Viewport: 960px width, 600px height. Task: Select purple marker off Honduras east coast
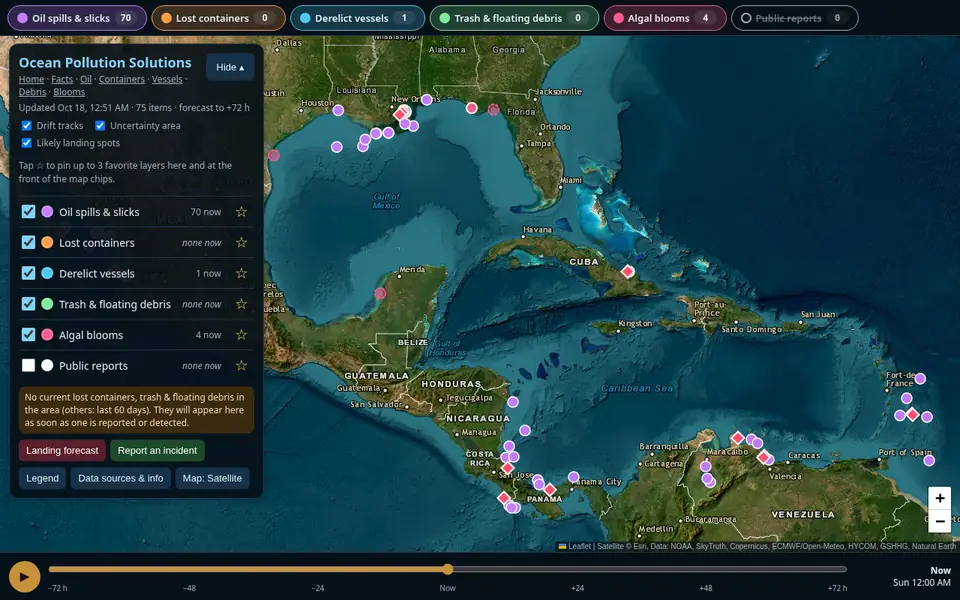pos(513,402)
